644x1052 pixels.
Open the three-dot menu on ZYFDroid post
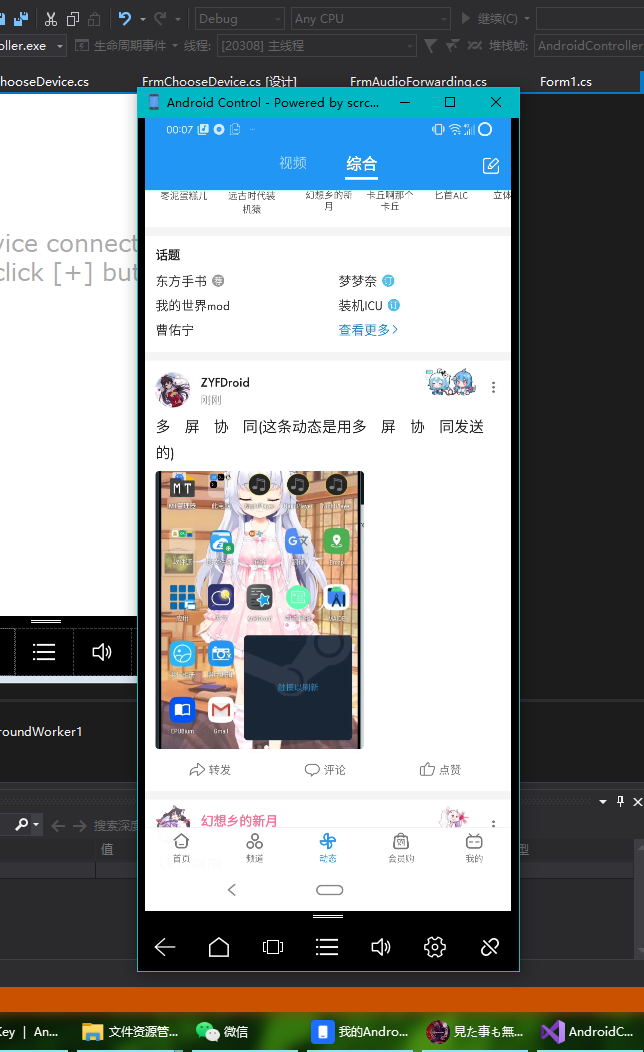click(x=493, y=387)
